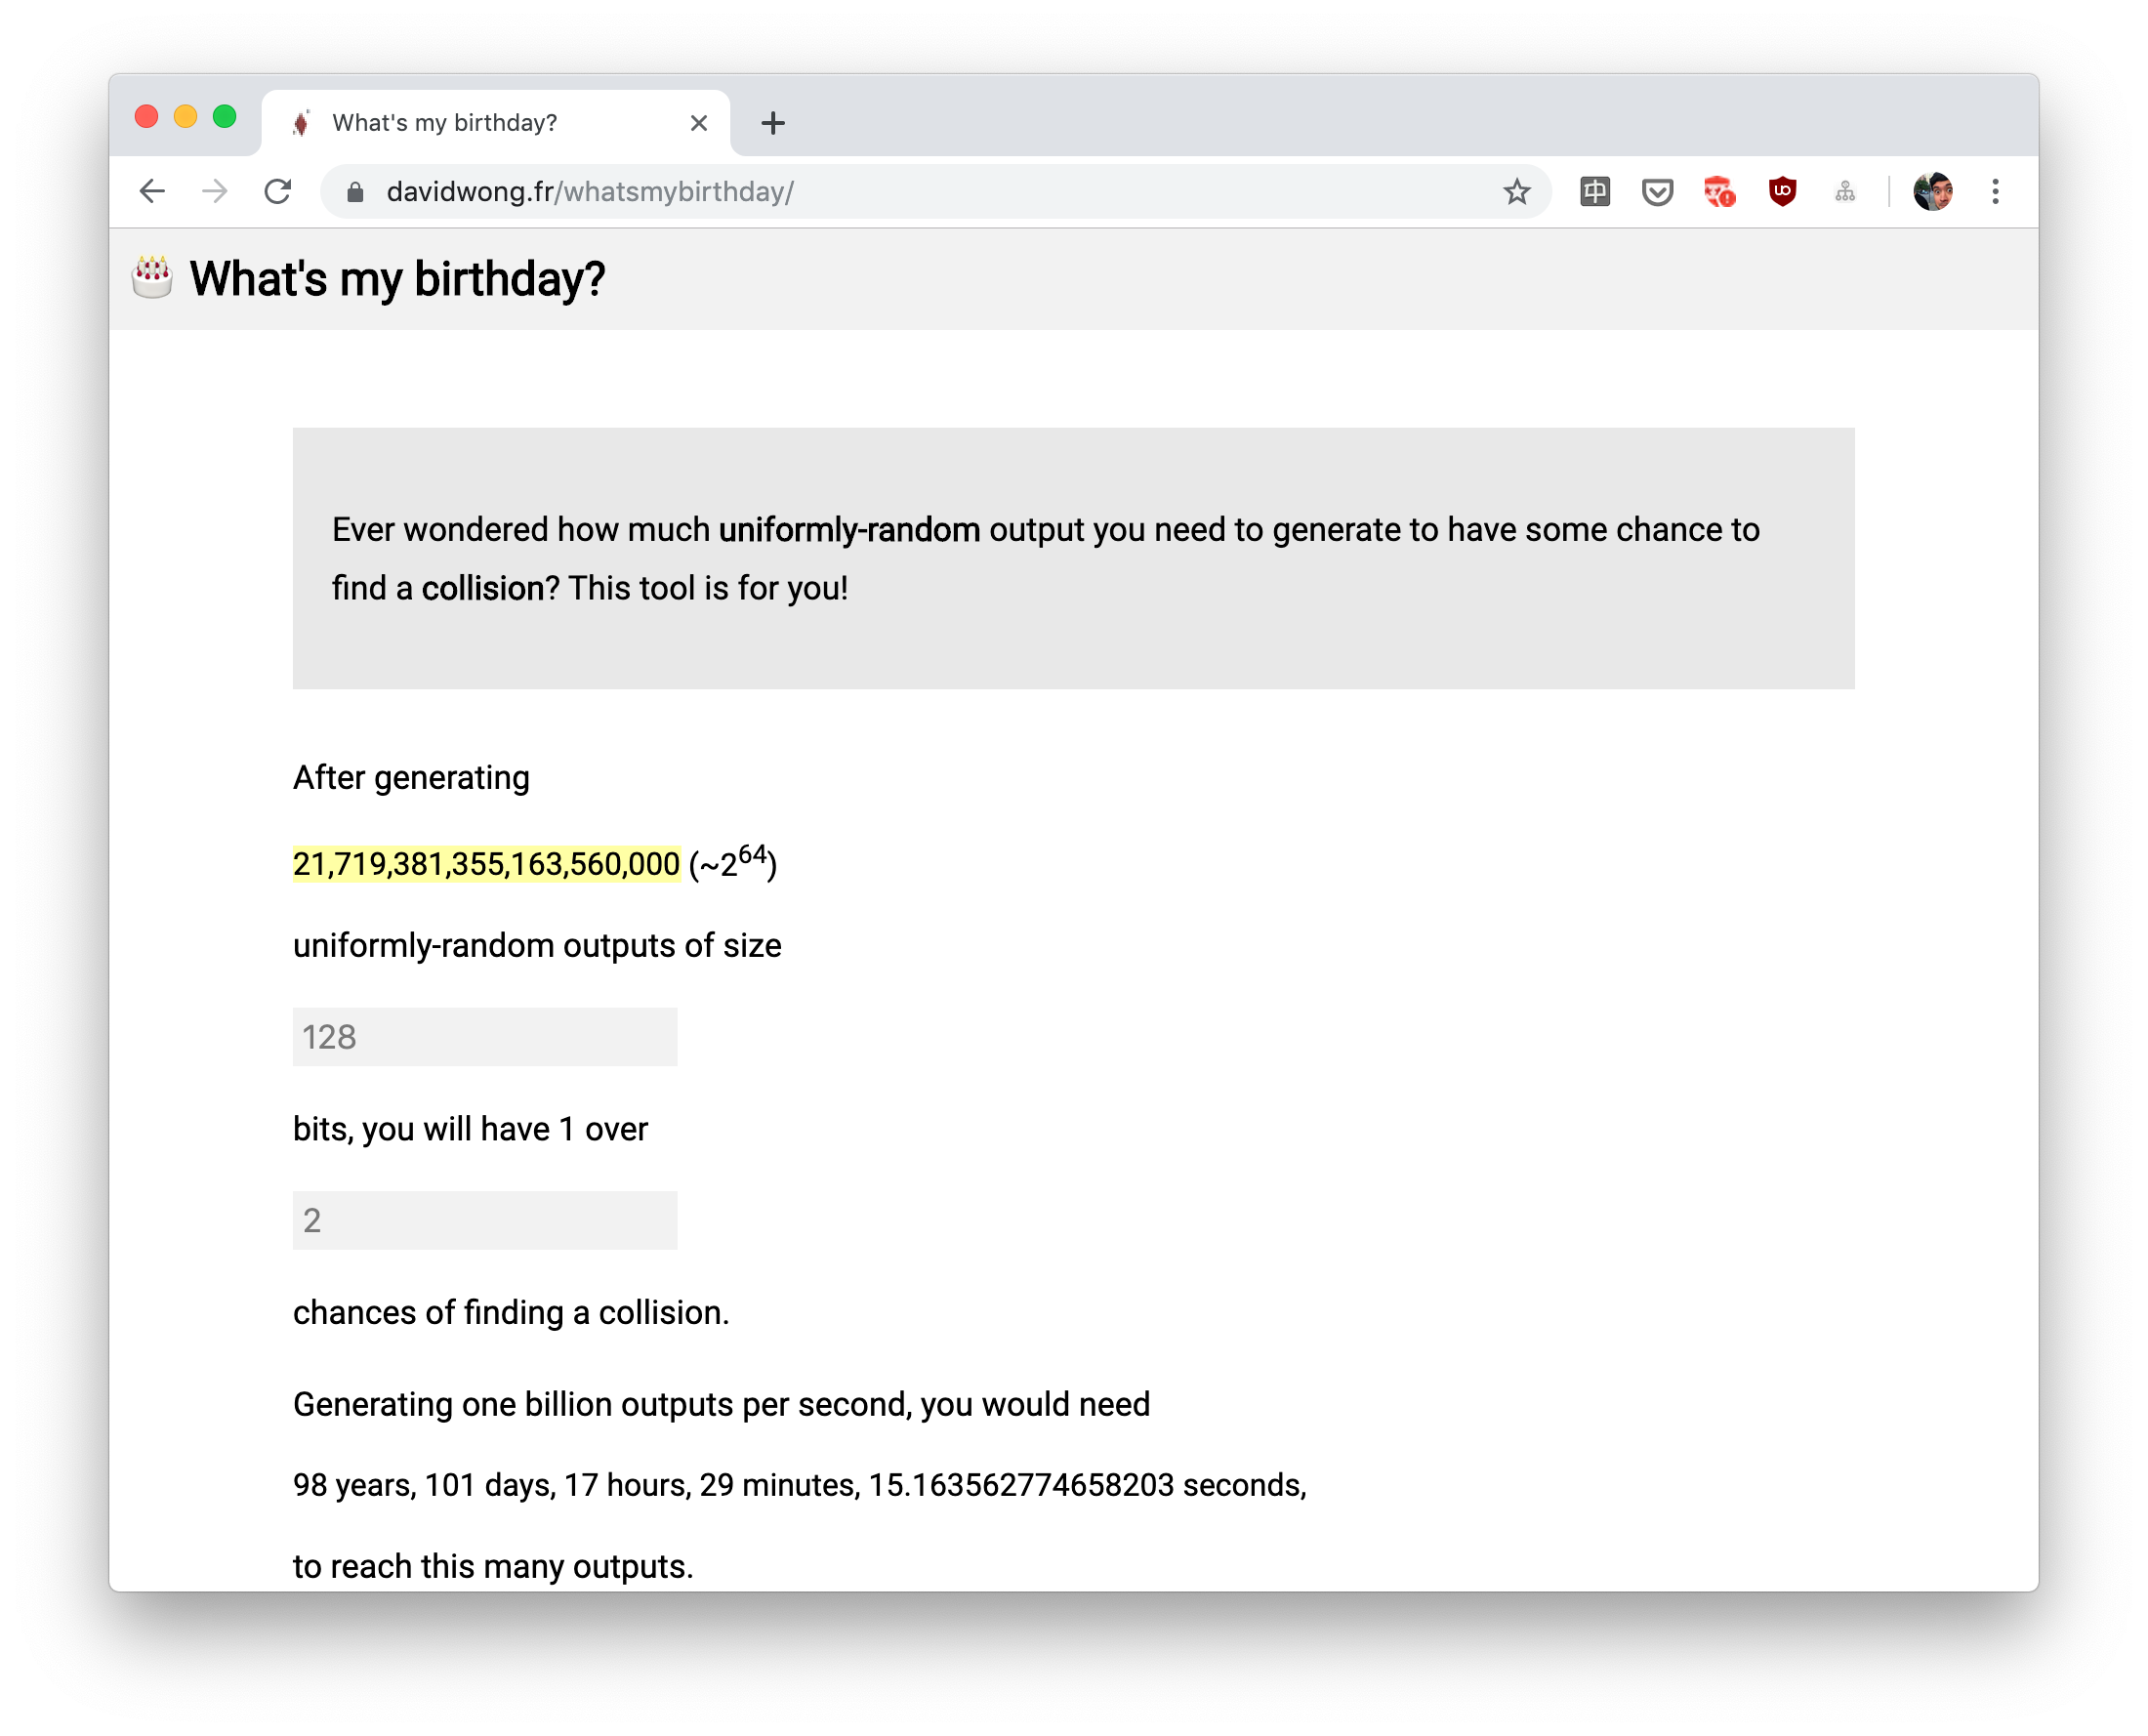Focus the davidwong.fr address bar

pos(900,192)
